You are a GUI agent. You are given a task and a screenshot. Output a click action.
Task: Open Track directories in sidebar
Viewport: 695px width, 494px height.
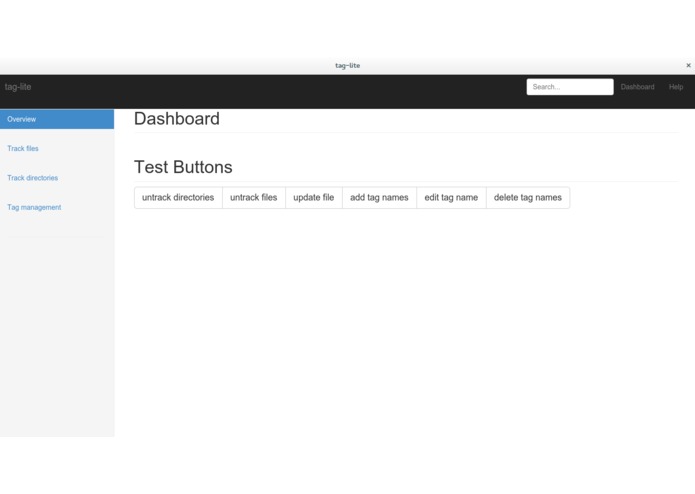32,178
